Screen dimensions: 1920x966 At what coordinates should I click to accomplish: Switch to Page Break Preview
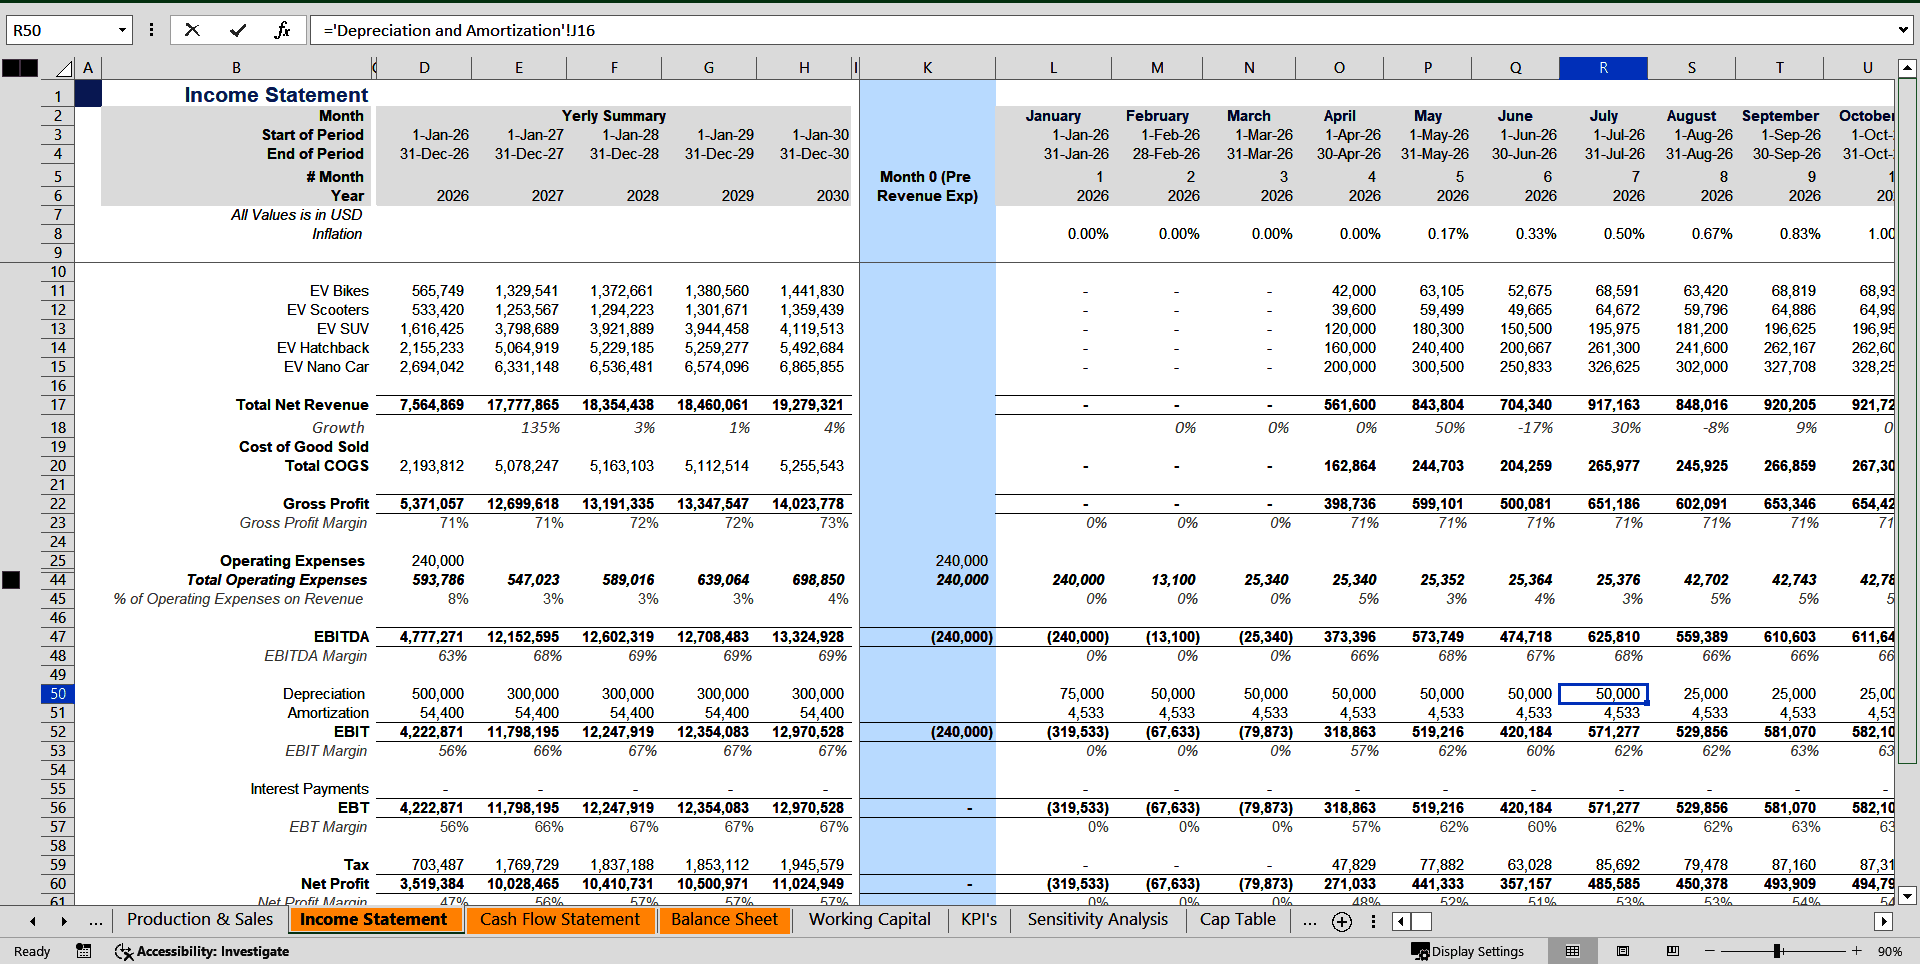pos(1673,951)
